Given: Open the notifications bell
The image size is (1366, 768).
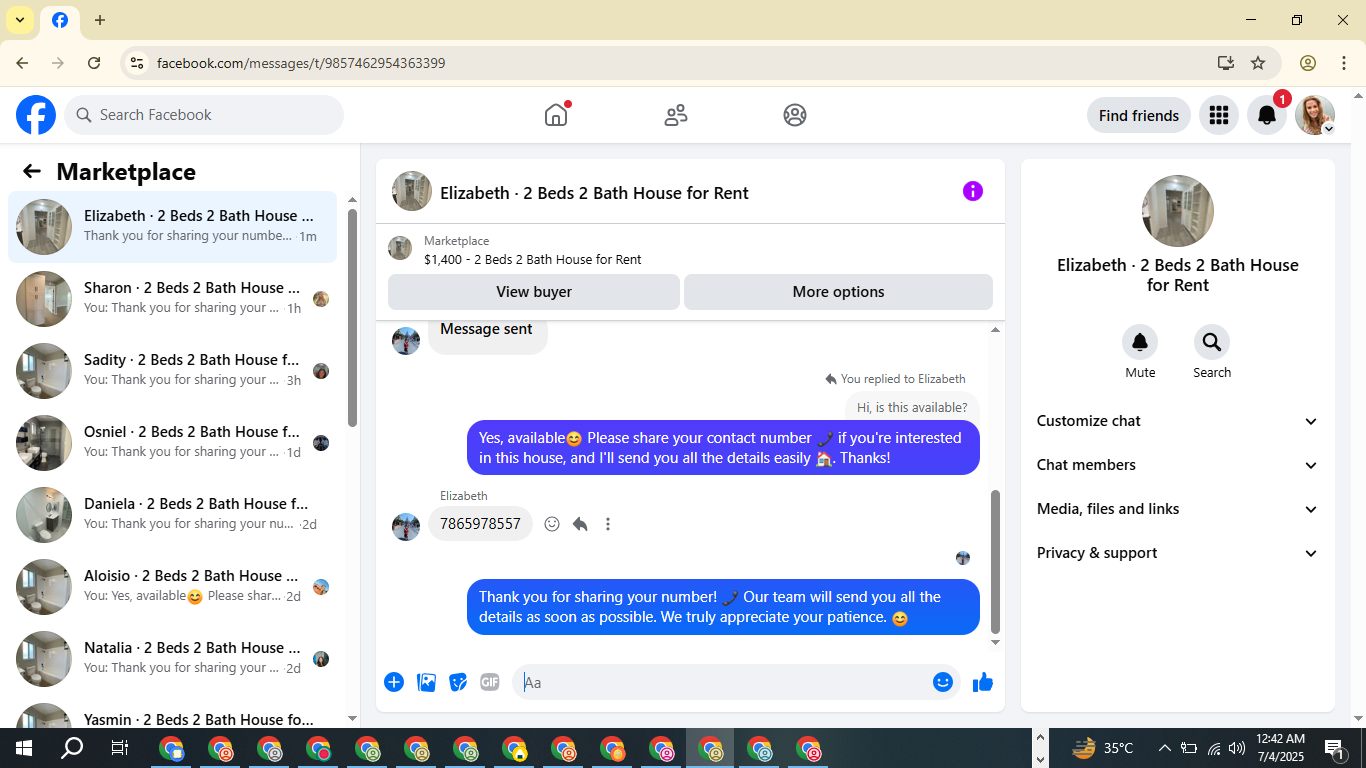Looking at the screenshot, I should [1267, 115].
